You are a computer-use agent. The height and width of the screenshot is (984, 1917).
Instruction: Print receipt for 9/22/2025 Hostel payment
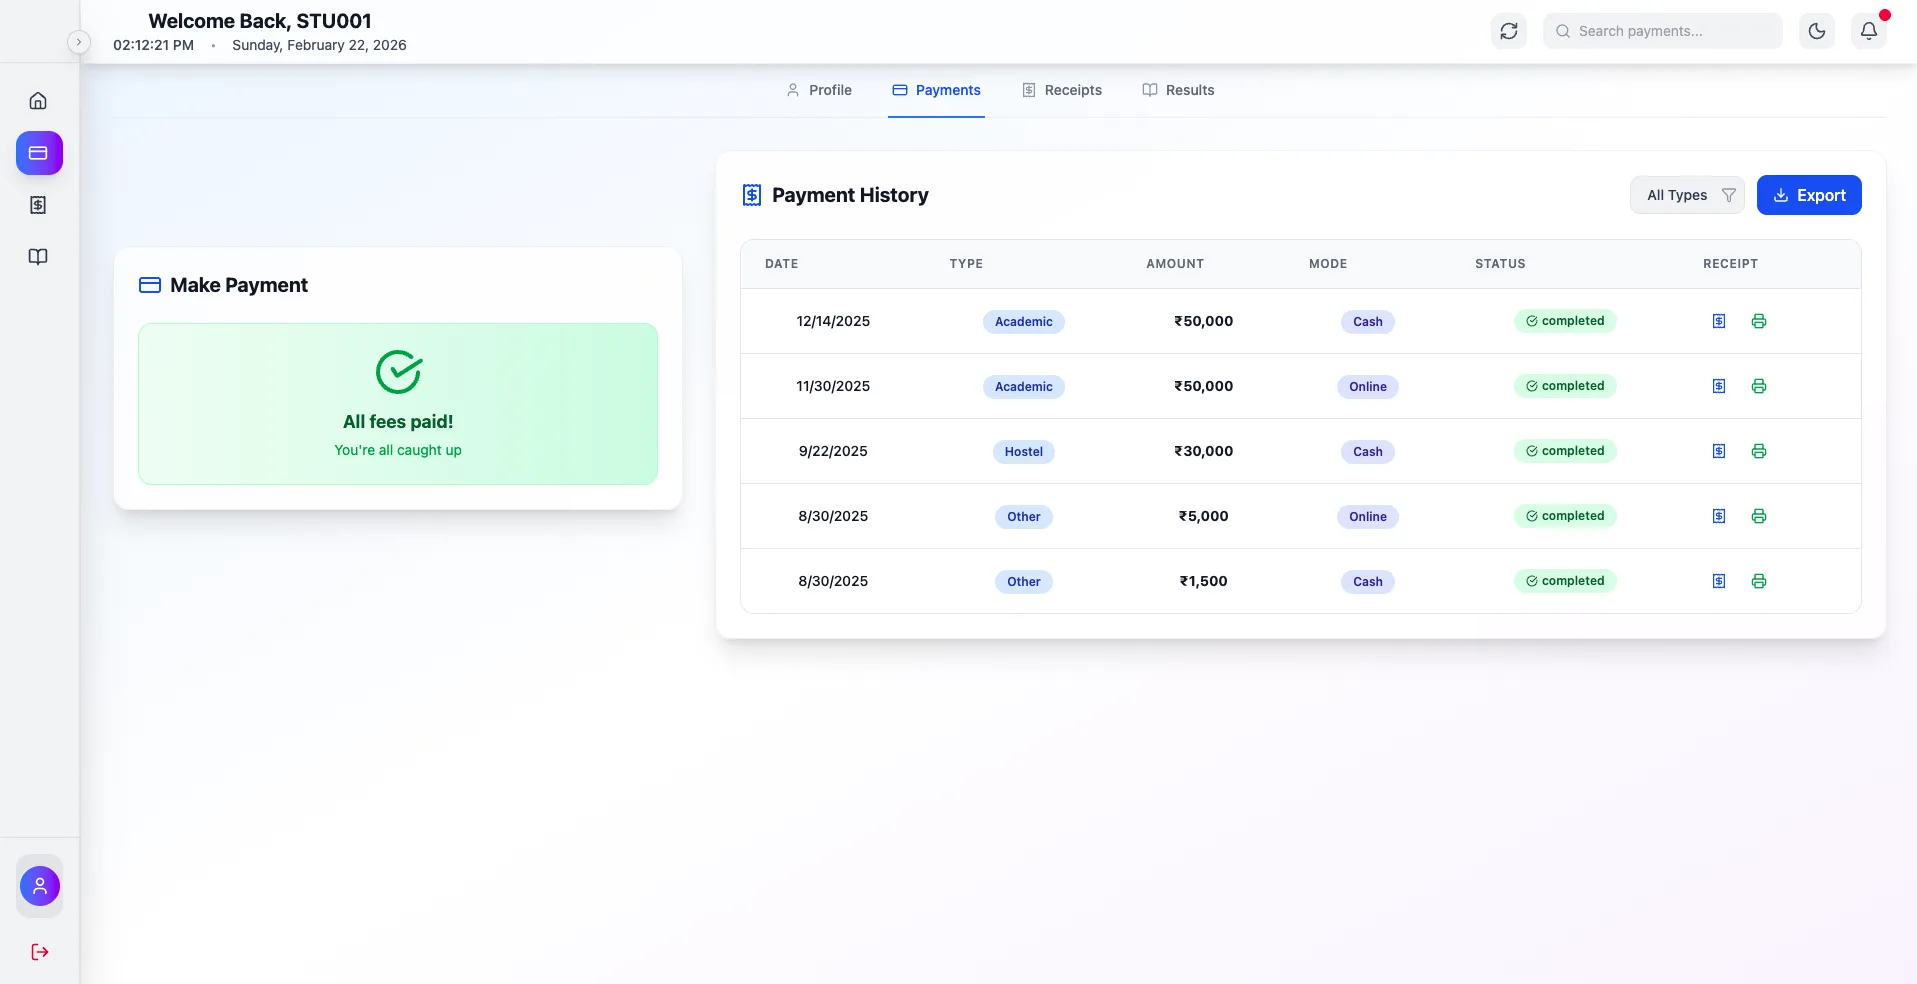point(1759,451)
